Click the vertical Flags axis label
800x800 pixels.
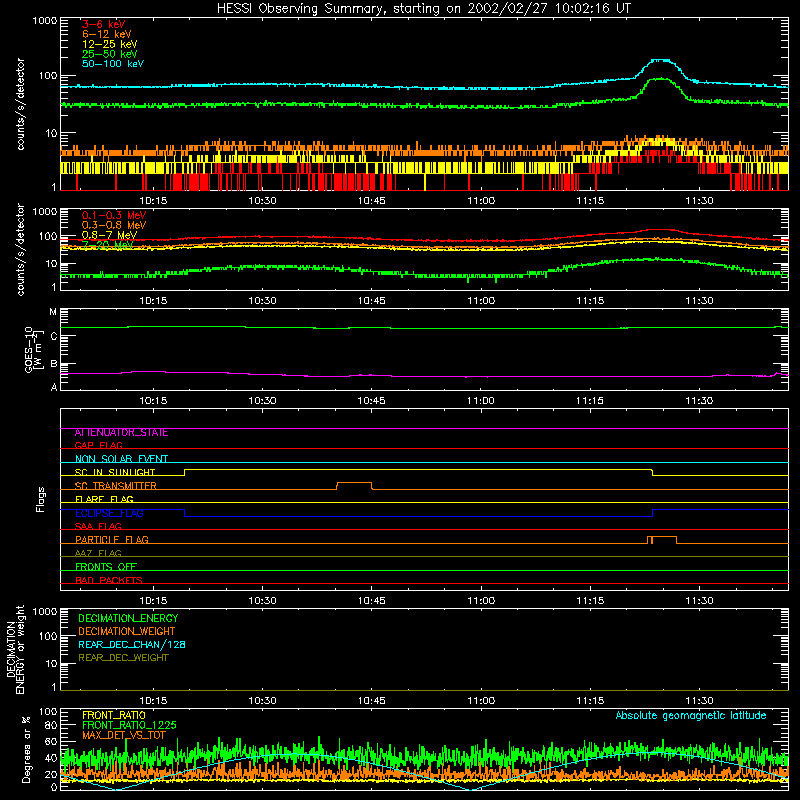[x=41, y=499]
